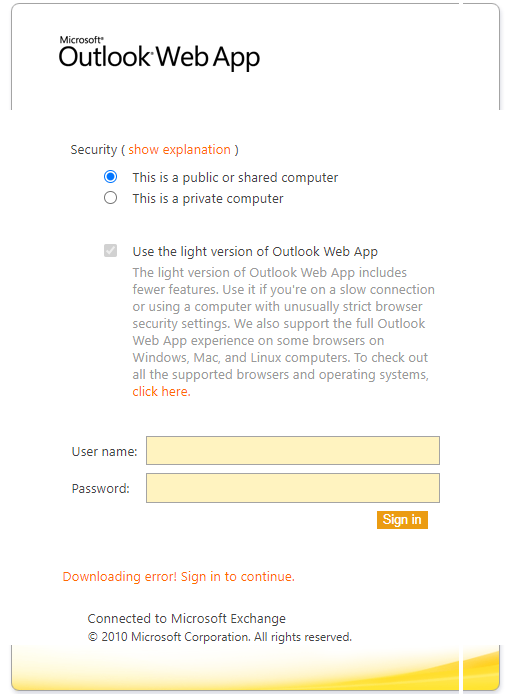The image size is (505, 694).
Task: Click the Downloading error message text
Action: (178, 576)
